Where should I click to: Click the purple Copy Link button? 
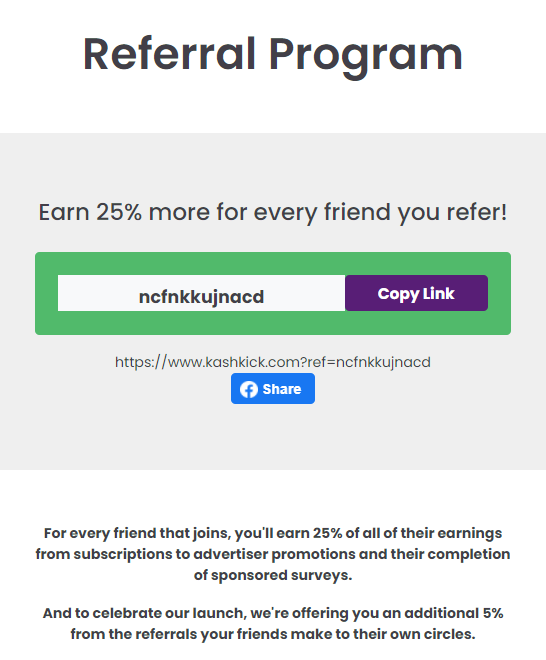click(416, 293)
